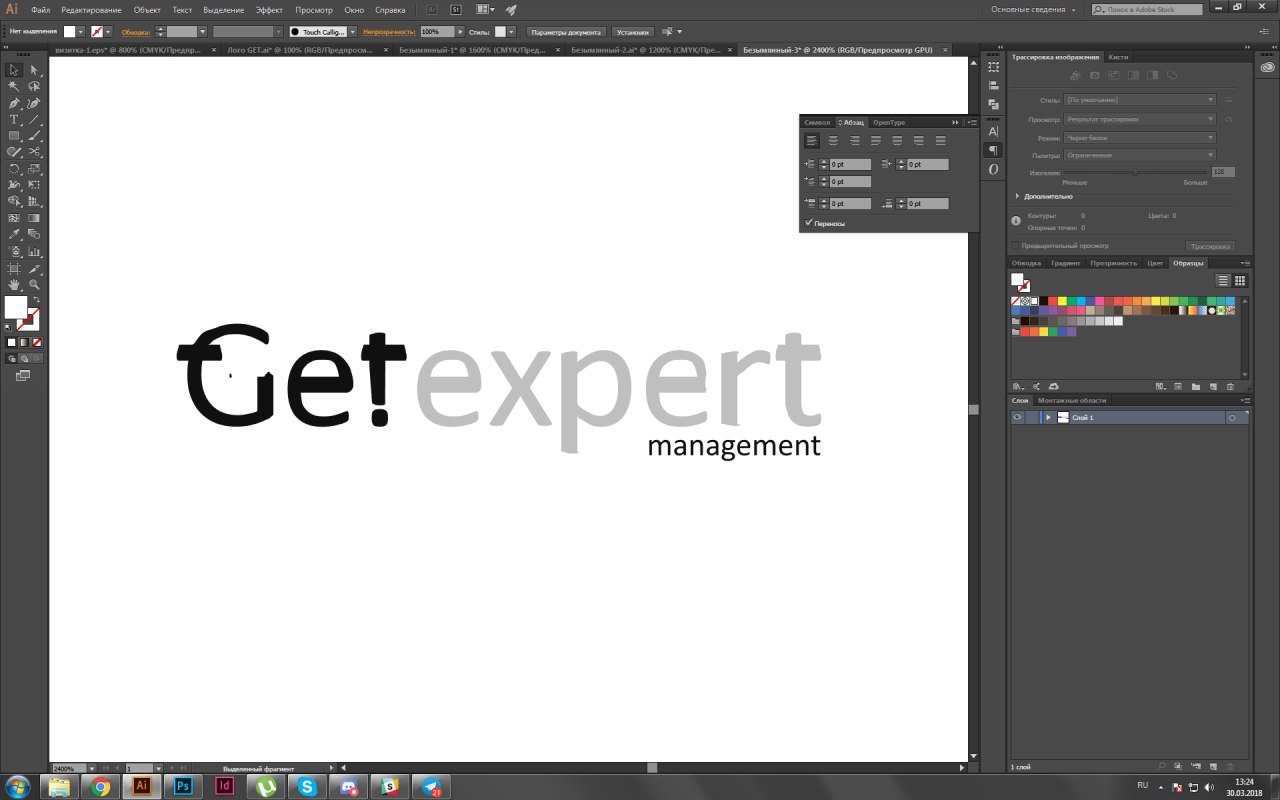Click Установки button
This screenshot has height=800, width=1280.
point(633,32)
